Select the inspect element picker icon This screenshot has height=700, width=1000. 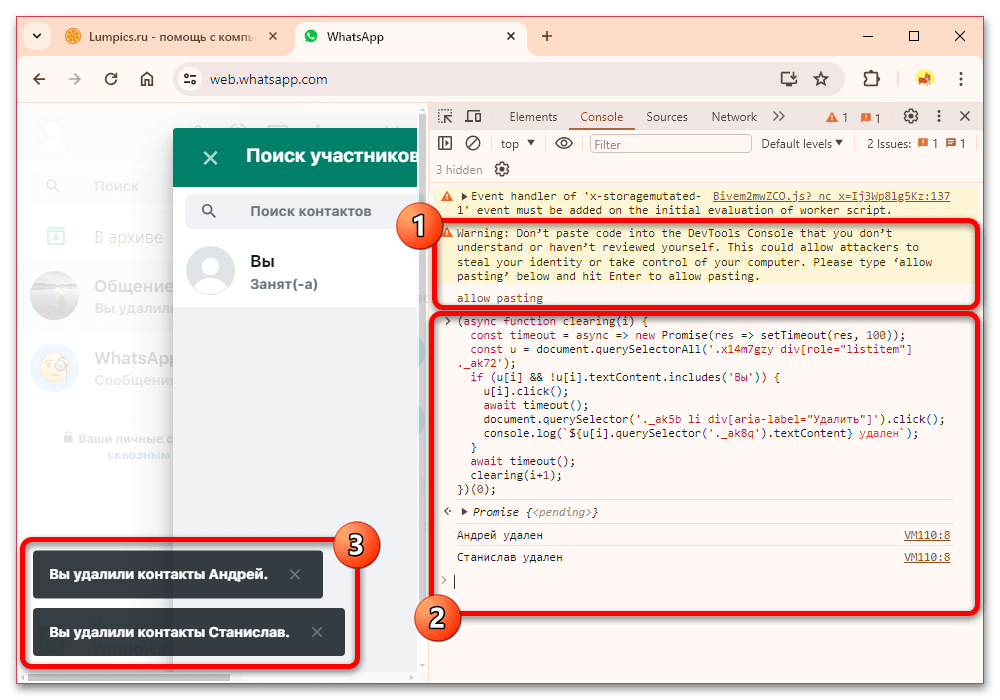click(445, 117)
